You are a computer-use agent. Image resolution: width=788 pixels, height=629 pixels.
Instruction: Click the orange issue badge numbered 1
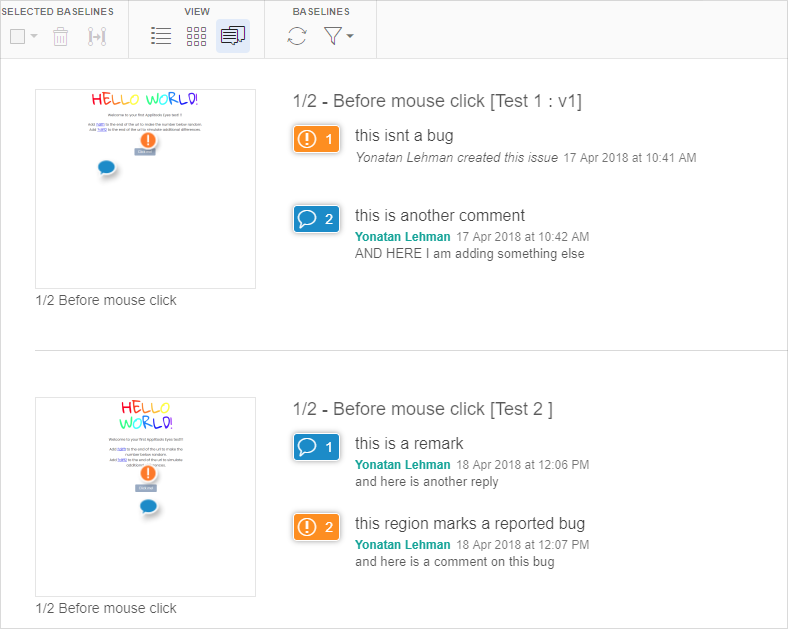pos(317,139)
